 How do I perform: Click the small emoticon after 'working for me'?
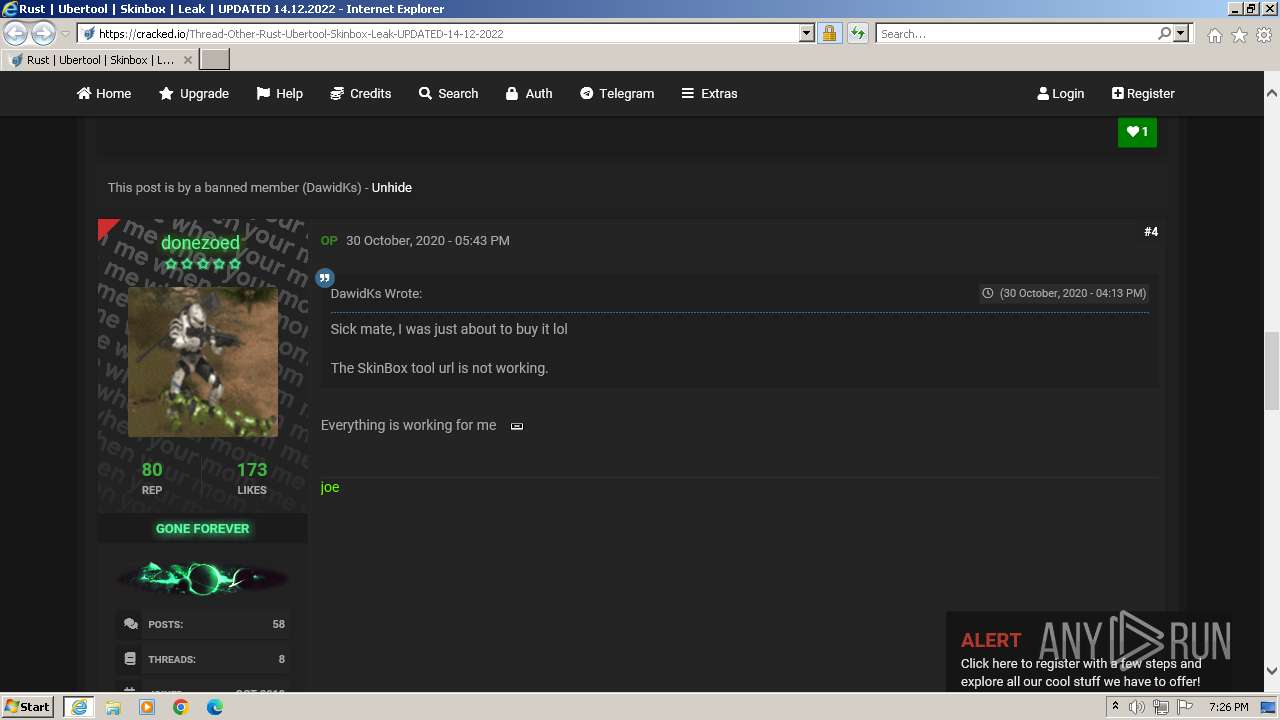[517, 426]
